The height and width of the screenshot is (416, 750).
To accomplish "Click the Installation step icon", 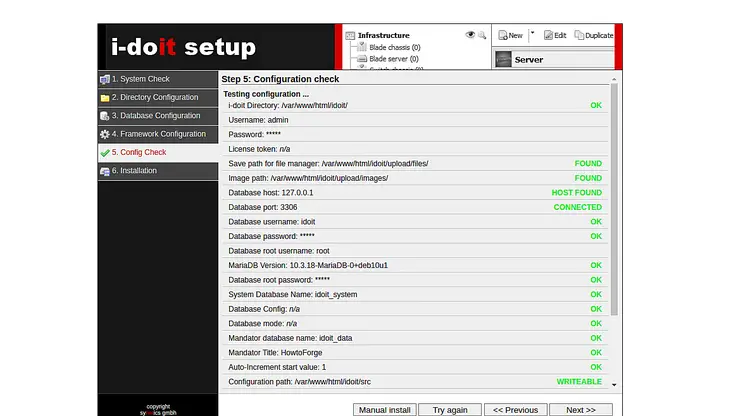I will pos(105,171).
